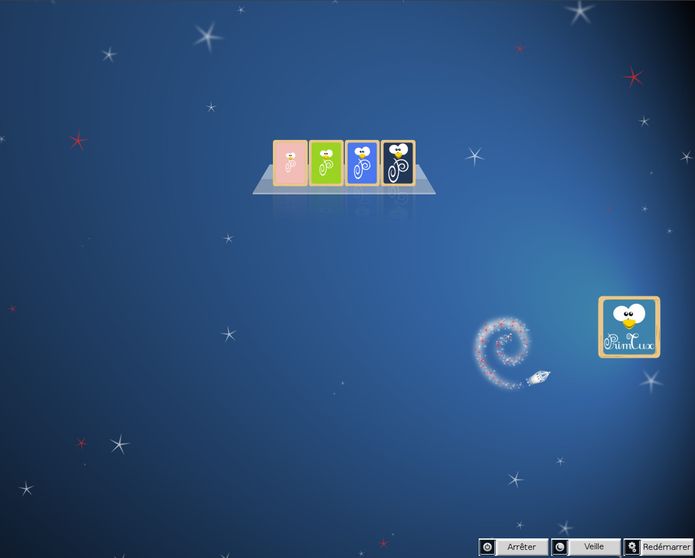The width and height of the screenshot is (695, 558).
Task: Click the penguin face on the navy card
Action: point(398,151)
